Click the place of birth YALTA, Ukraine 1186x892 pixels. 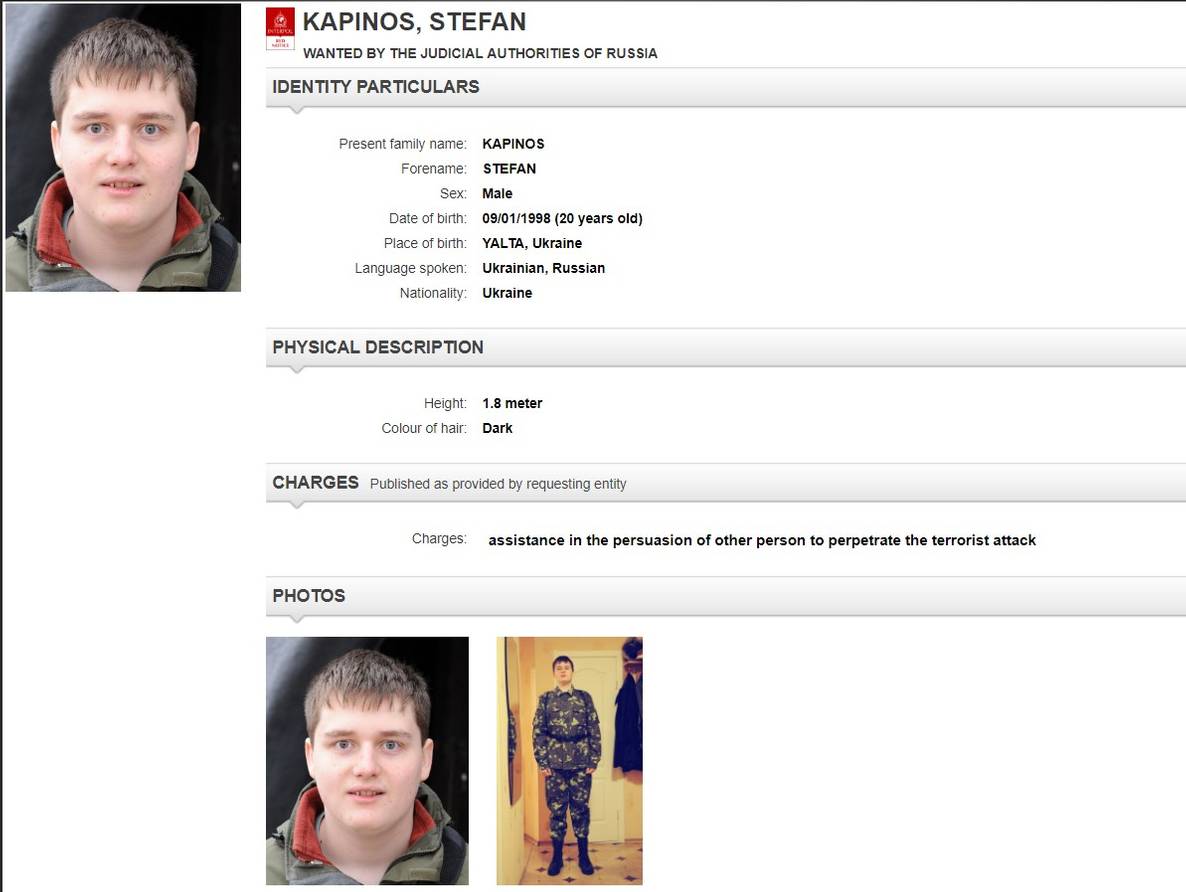pos(532,244)
